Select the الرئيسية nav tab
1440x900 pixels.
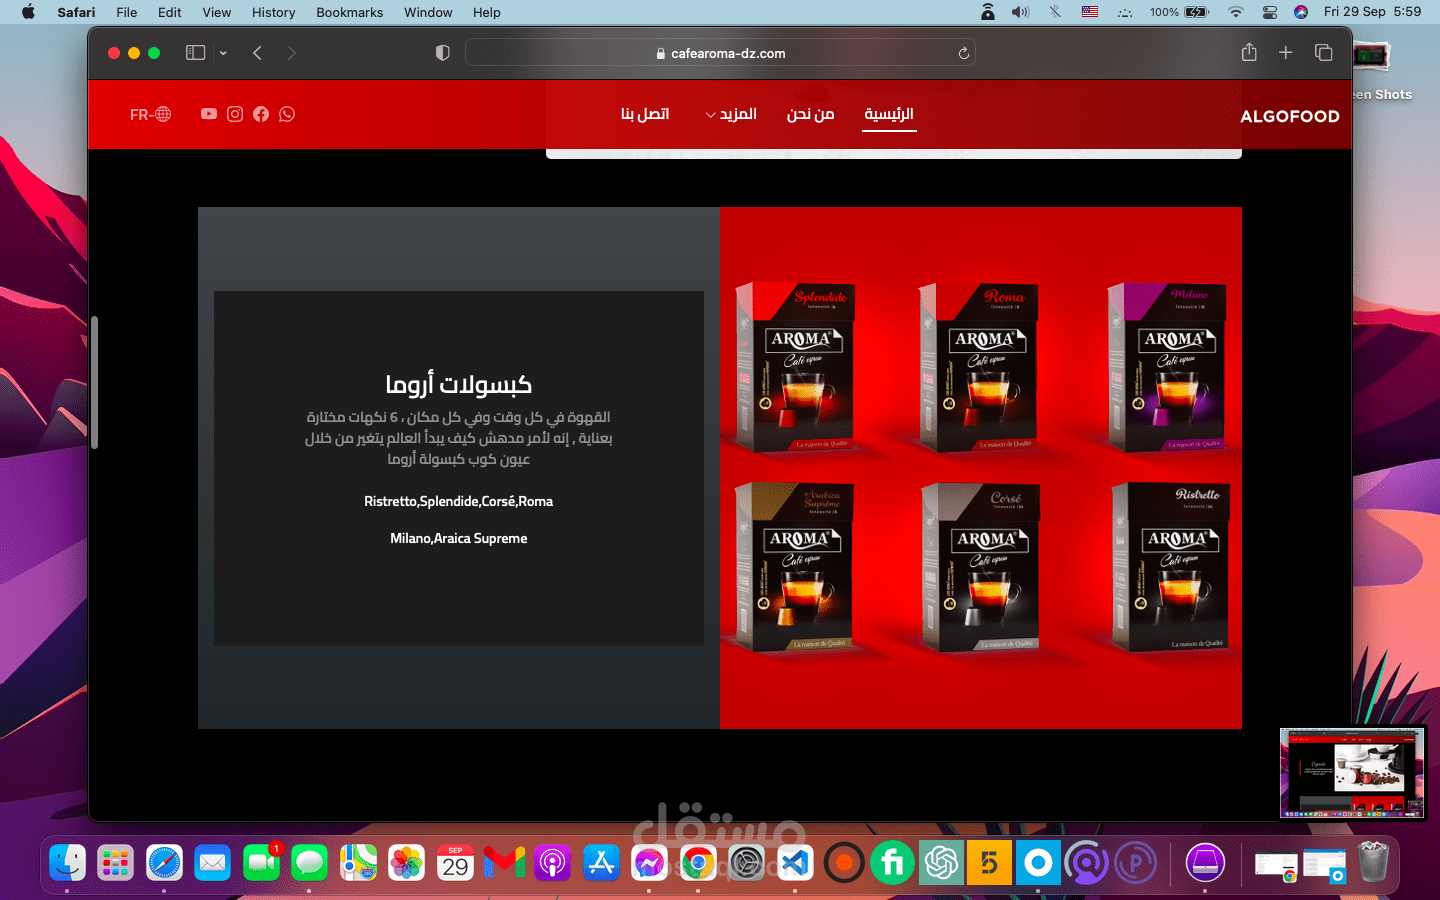(889, 114)
